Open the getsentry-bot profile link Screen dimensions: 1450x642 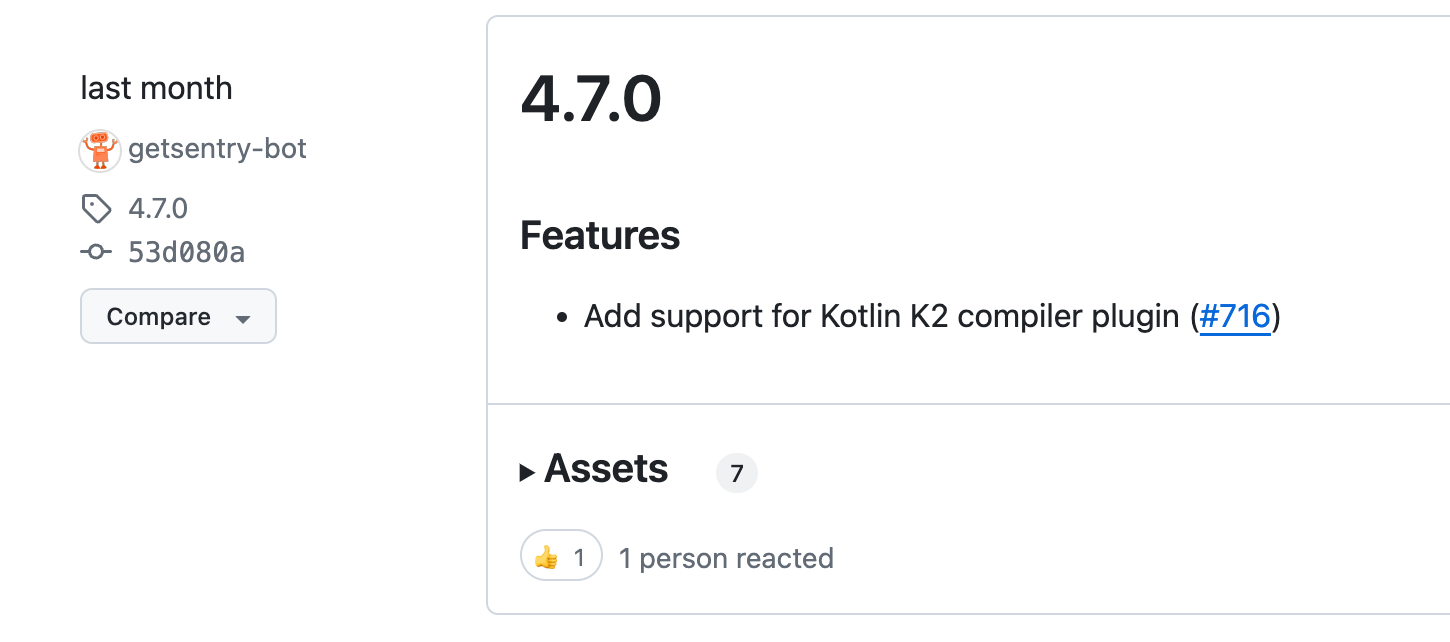tap(217, 149)
